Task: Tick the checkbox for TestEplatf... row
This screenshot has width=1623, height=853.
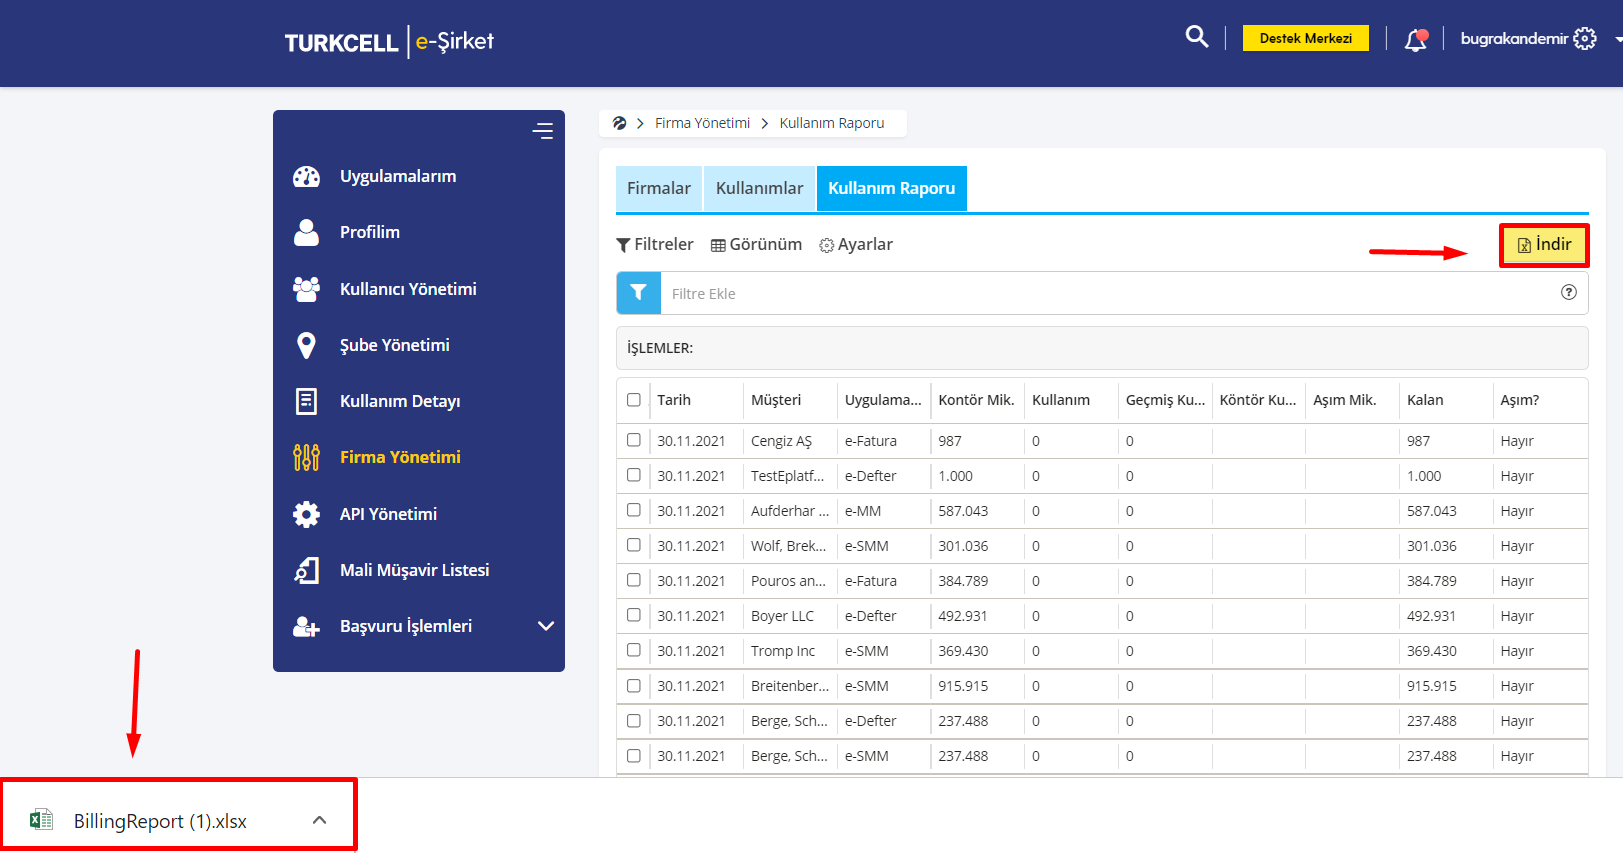Action: click(x=634, y=475)
